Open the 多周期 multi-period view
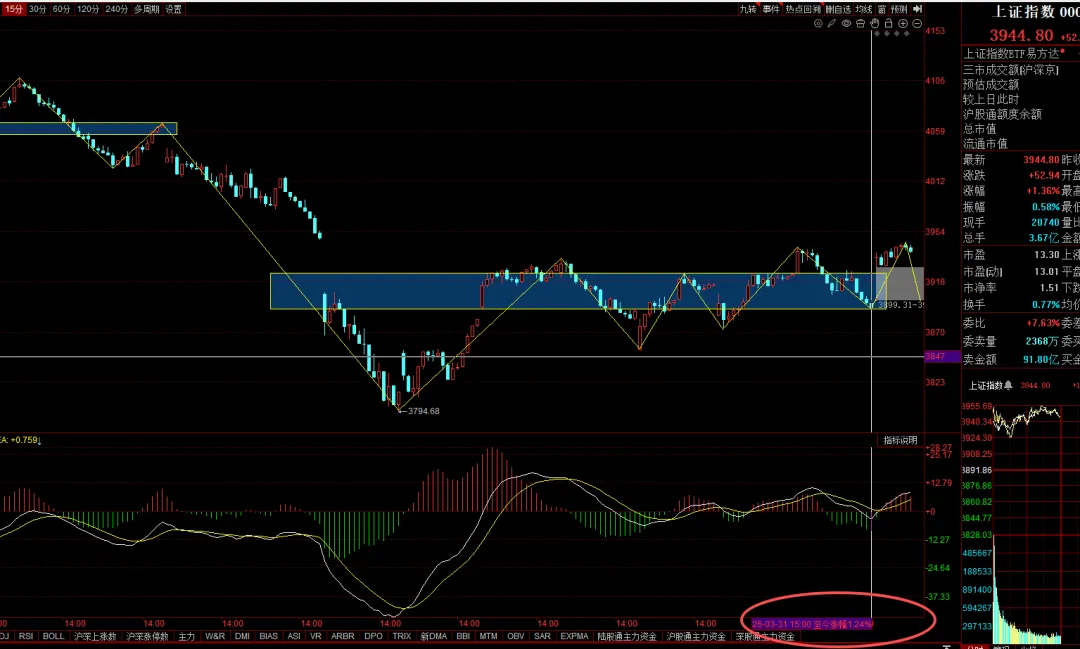 147,9
